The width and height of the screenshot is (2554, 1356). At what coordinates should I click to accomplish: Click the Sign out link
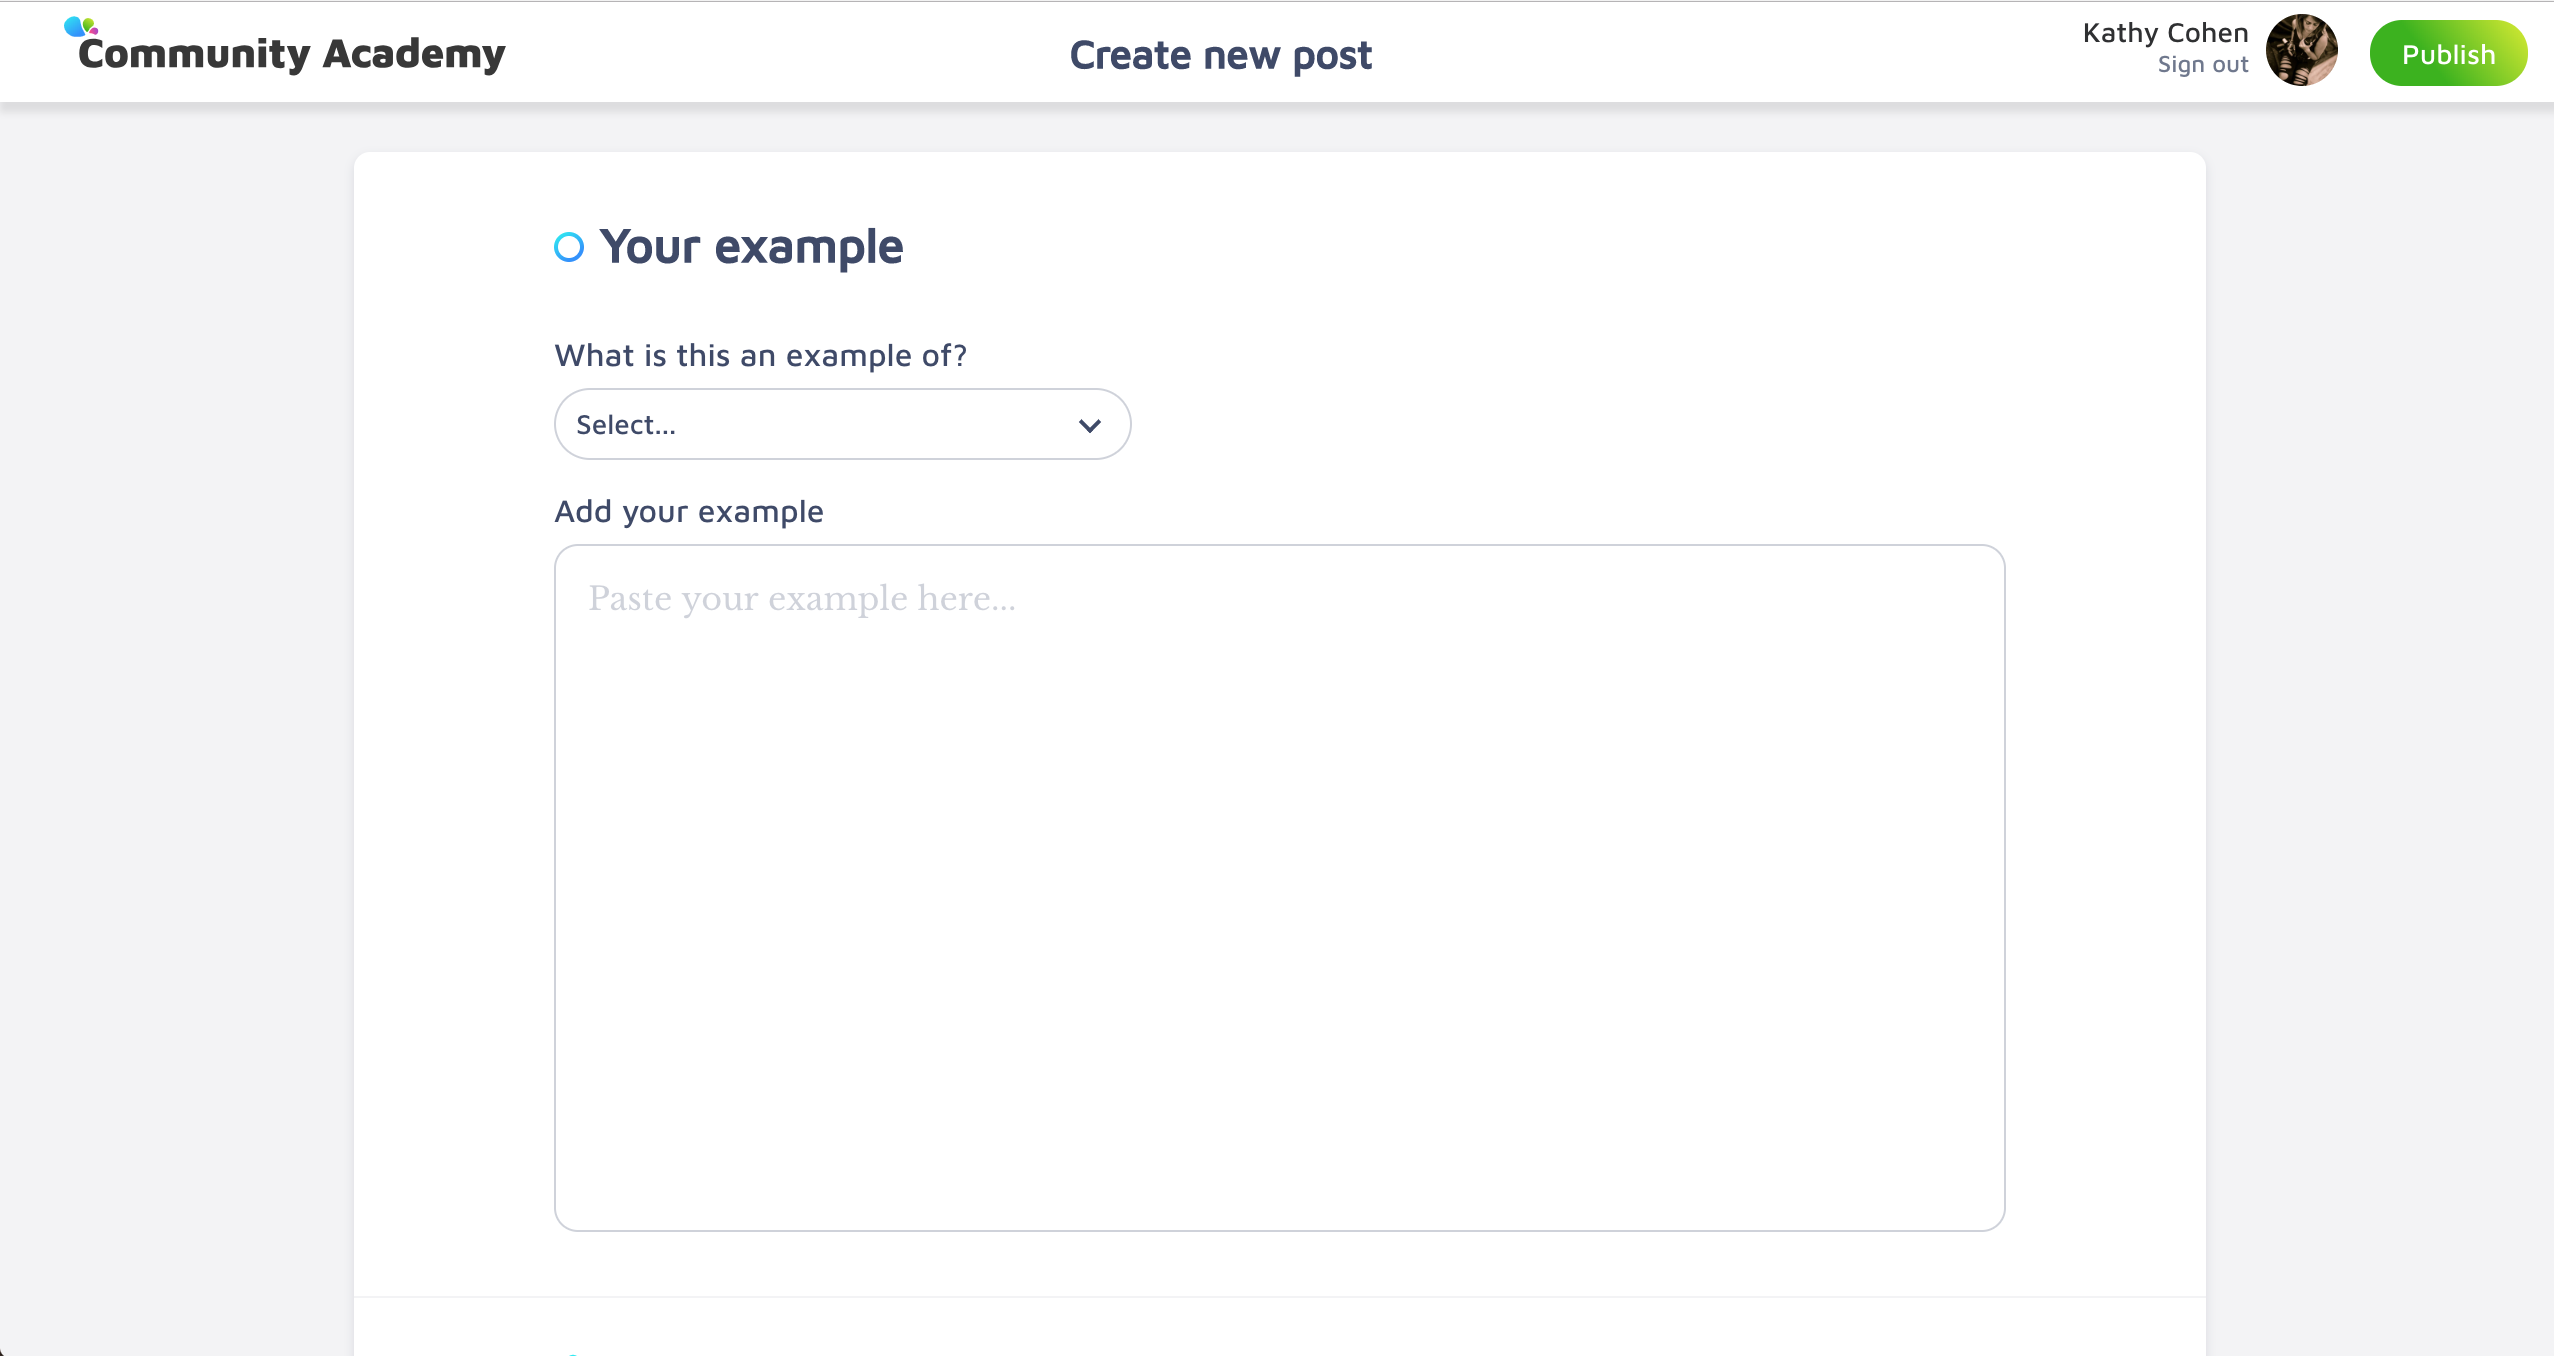coord(2202,65)
